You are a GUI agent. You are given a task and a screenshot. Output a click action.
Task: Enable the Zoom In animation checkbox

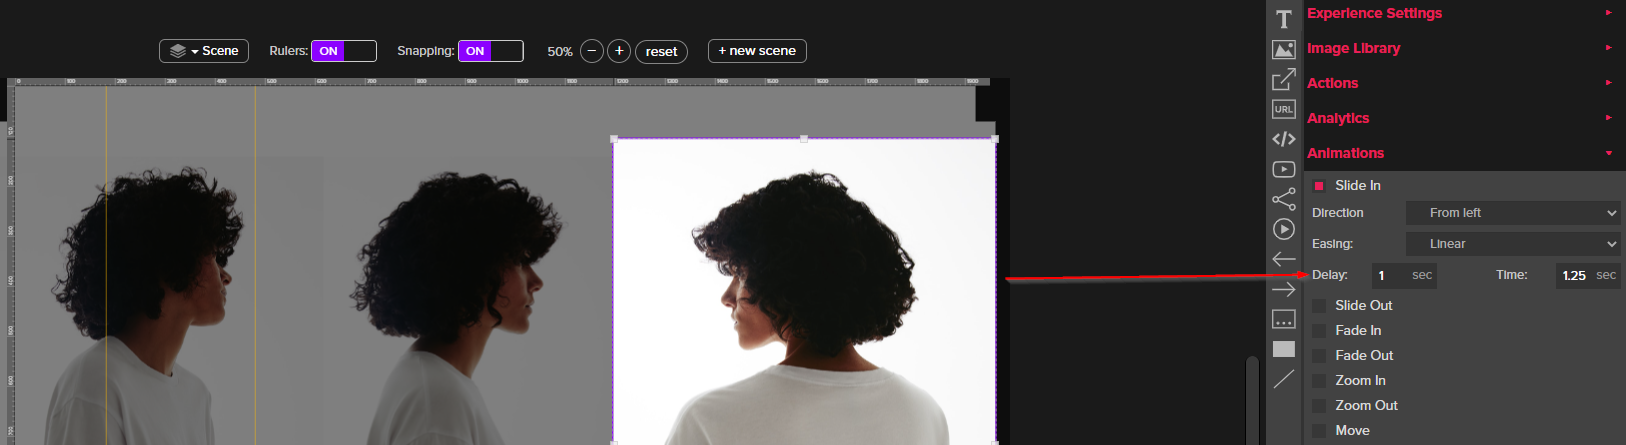click(1319, 381)
